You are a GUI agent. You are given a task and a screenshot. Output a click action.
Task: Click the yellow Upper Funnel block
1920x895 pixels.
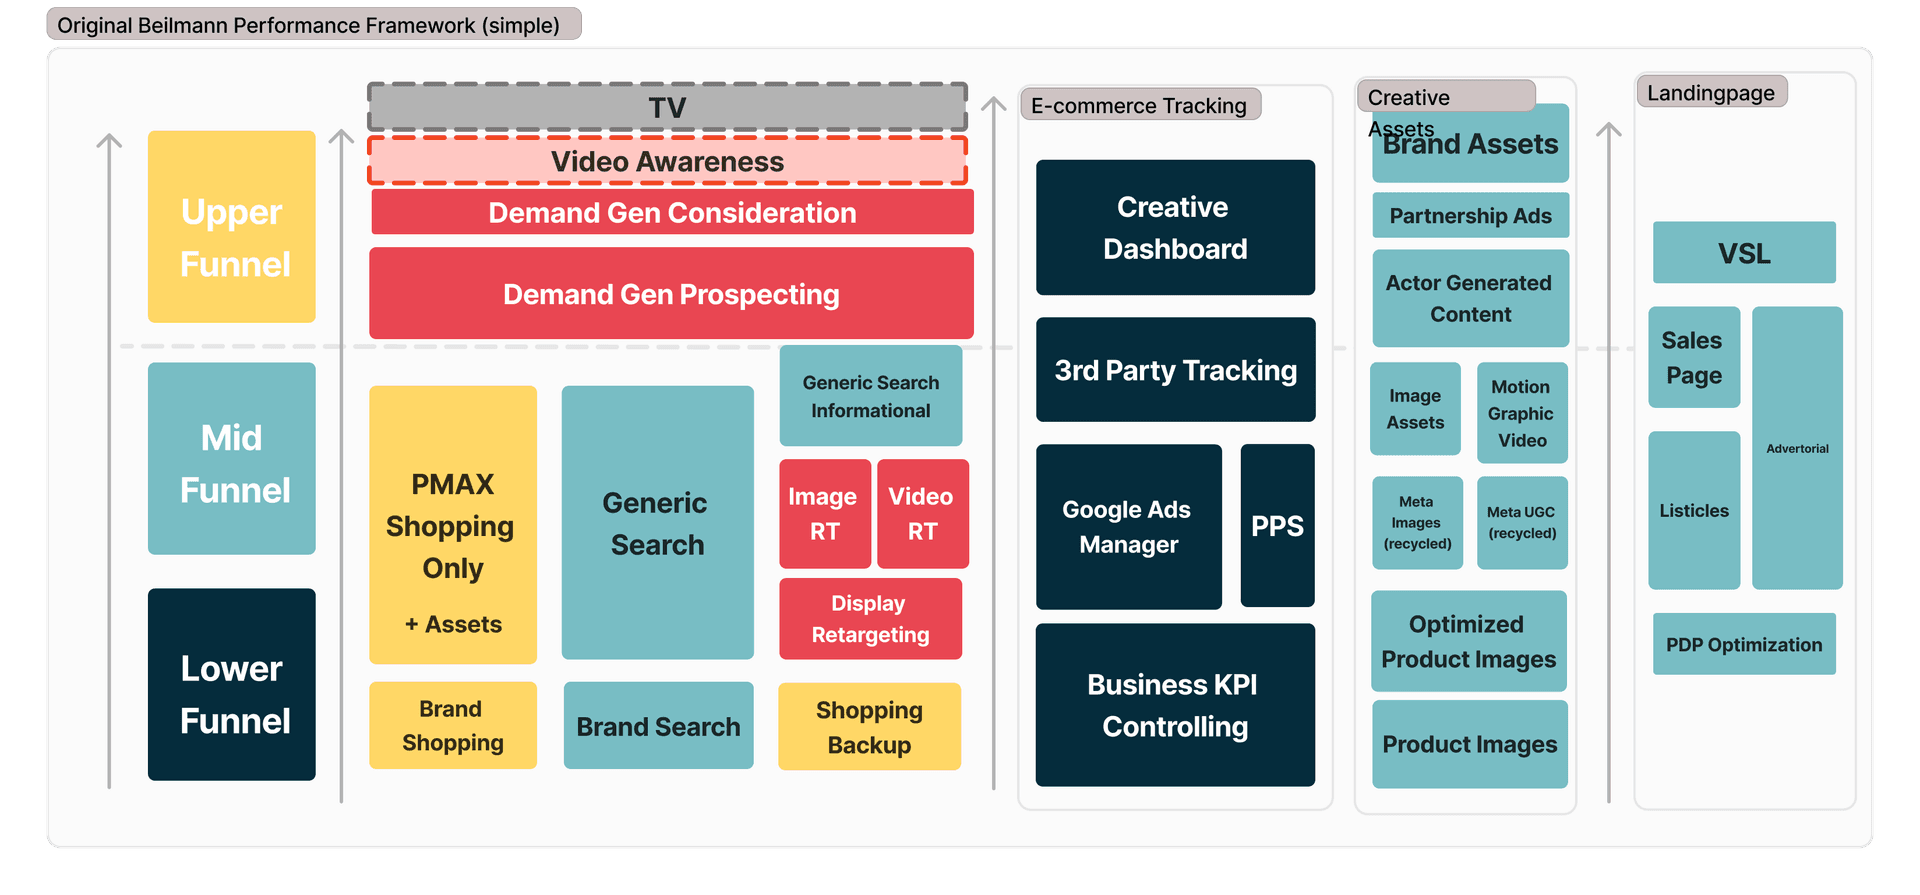[232, 227]
